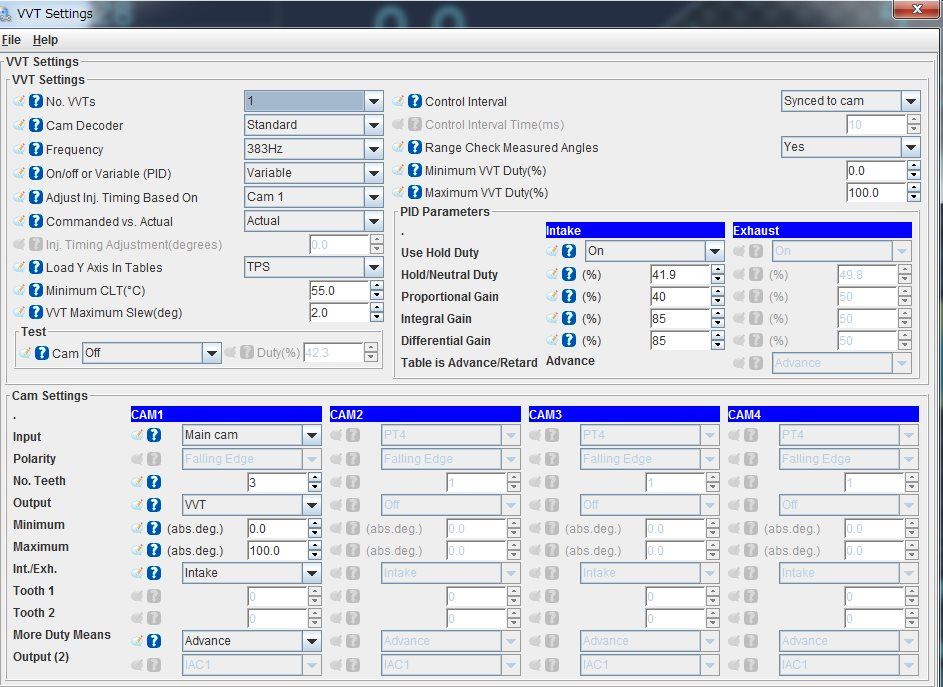Decrease VVT Maximum Slew with down arrow

pos(376,318)
